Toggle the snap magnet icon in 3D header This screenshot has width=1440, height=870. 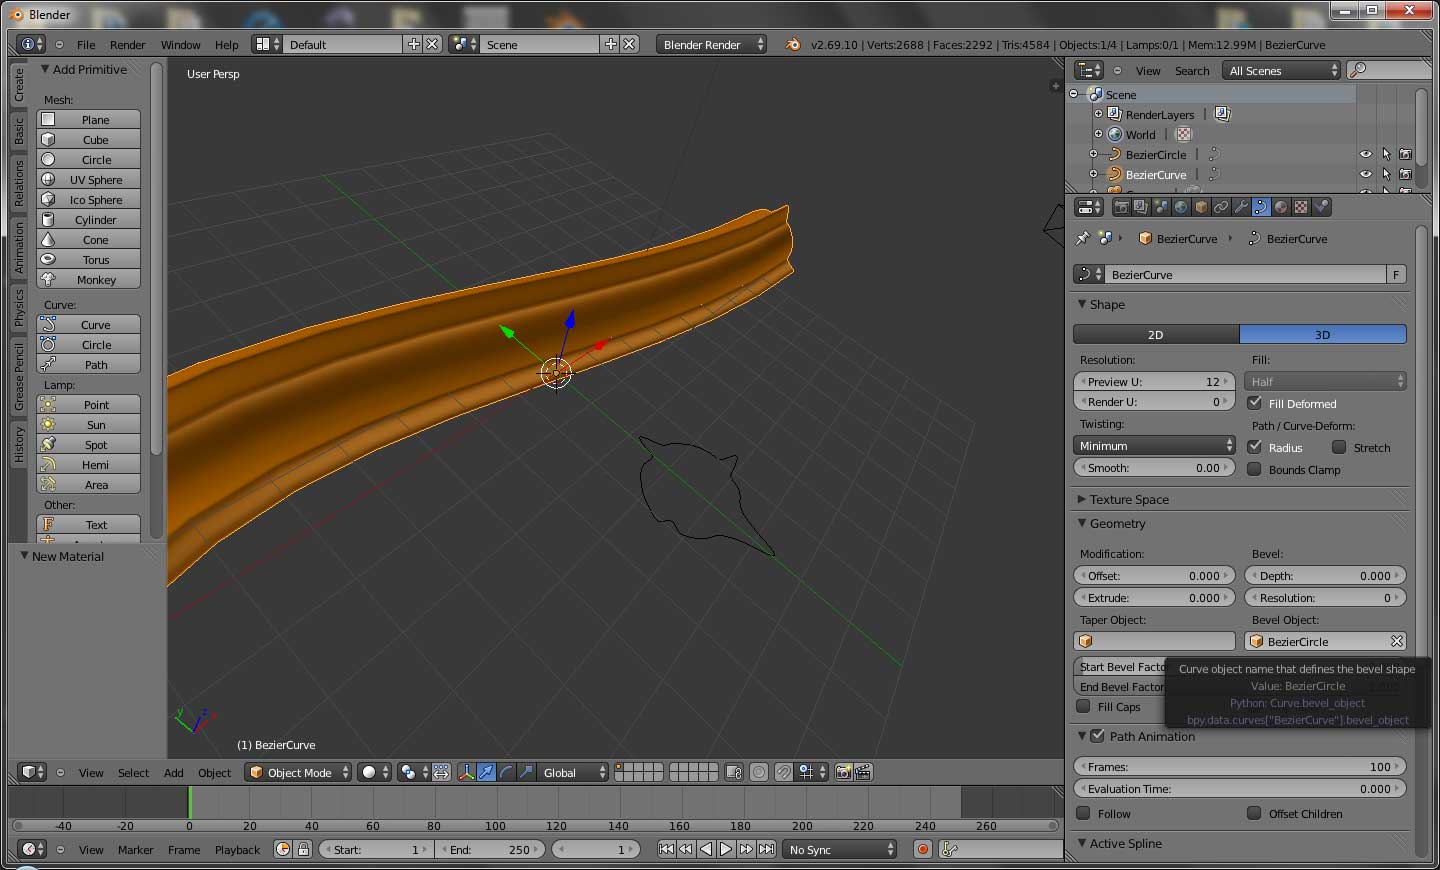[783, 772]
